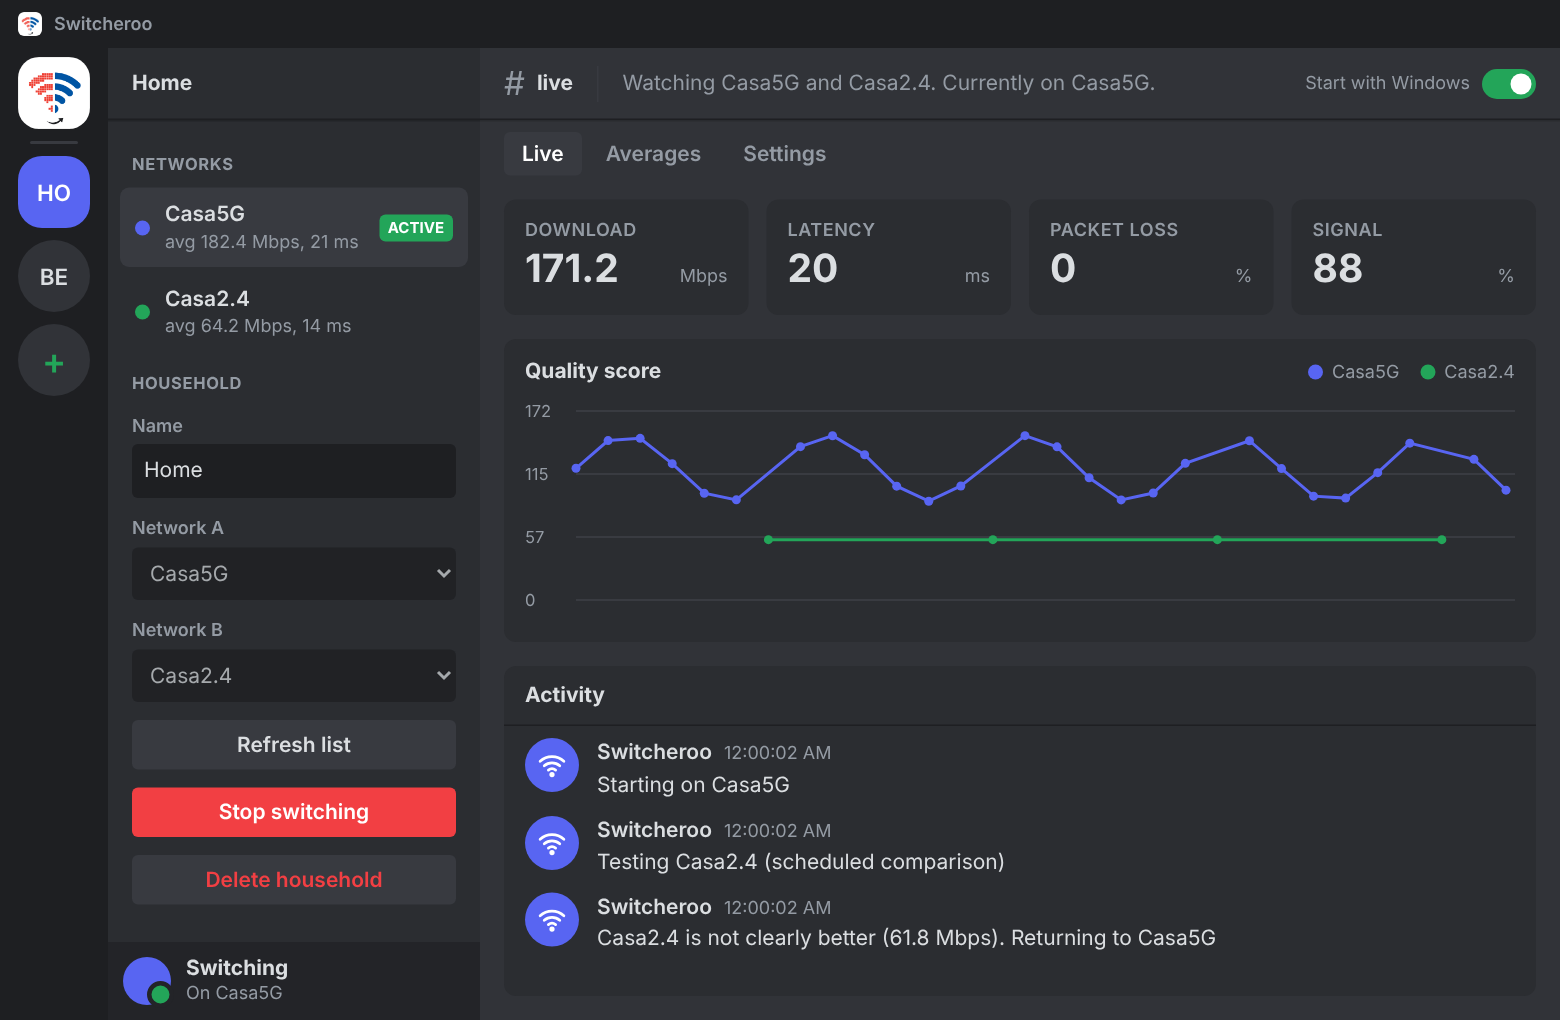Select the HO household avatar
The width and height of the screenshot is (1560, 1020).
point(54,192)
